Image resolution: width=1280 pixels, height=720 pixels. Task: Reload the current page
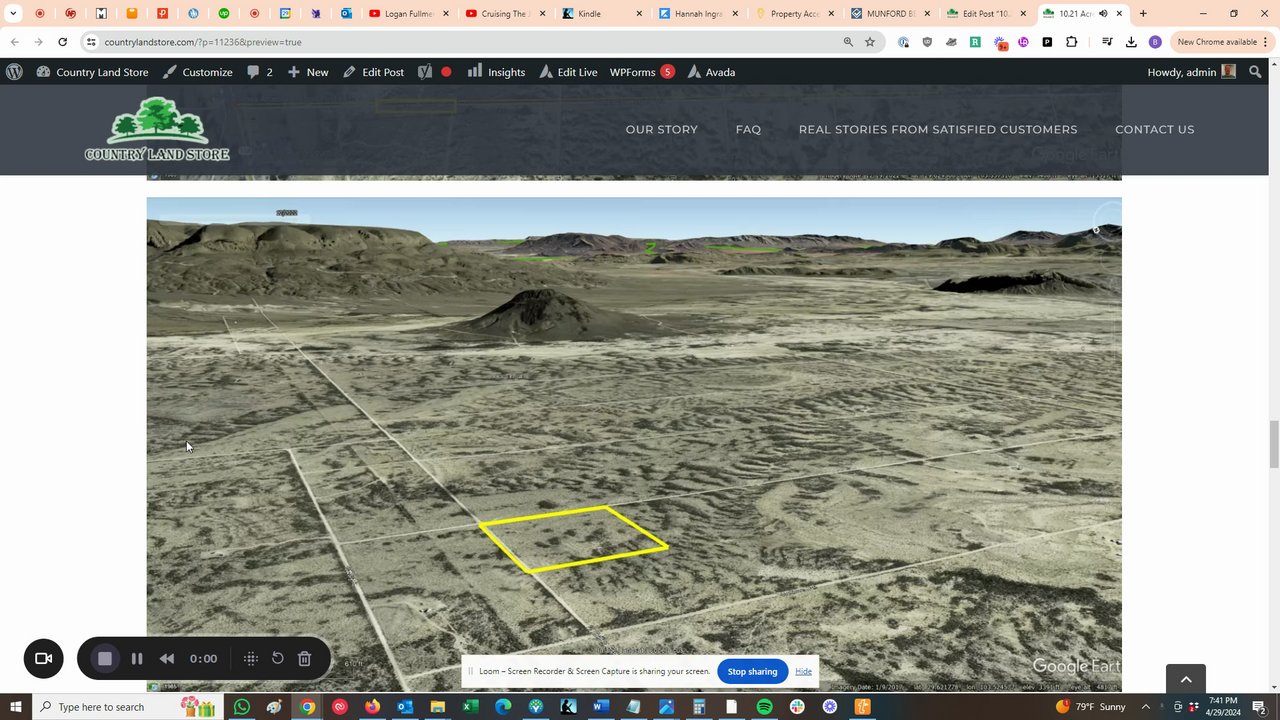[62, 42]
